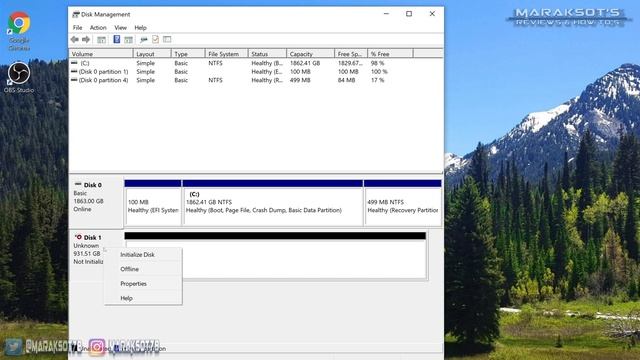This screenshot has height=360, width=640.
Task: Toggle the Show/Hide Action Pane toolbar icon
Action: [x=129, y=40]
